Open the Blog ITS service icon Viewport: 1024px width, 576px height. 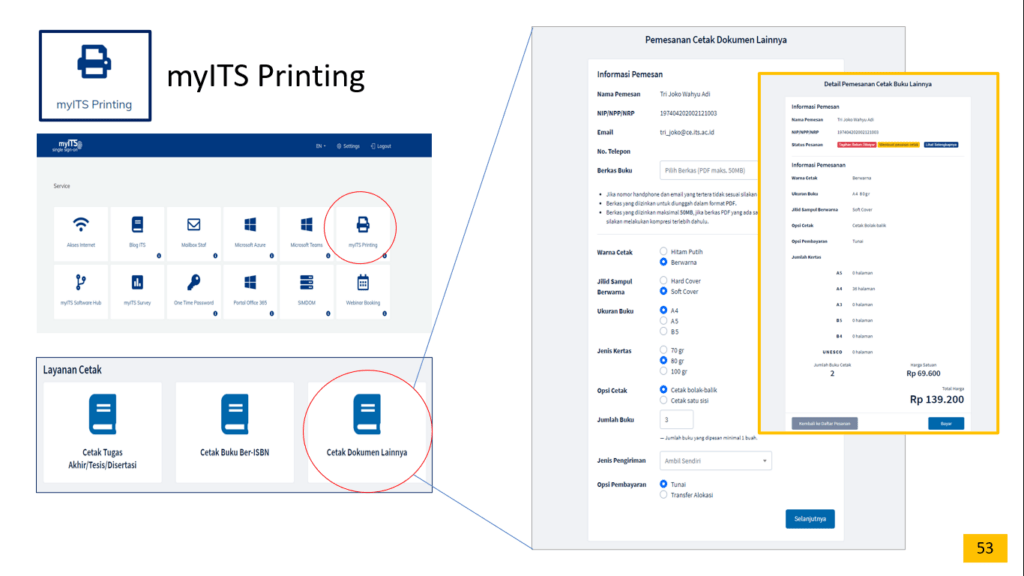(x=137, y=225)
